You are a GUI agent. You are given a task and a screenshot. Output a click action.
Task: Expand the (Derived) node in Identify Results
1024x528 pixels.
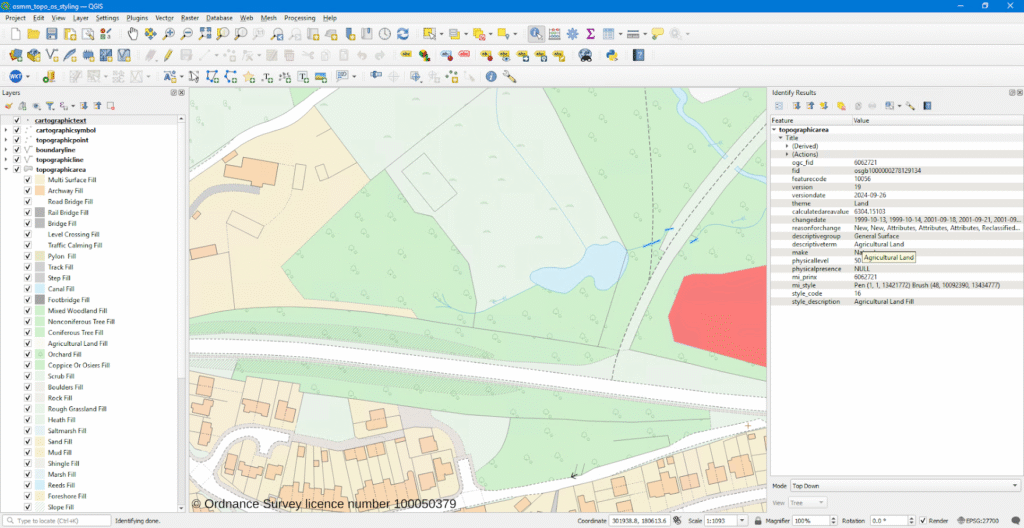point(787,146)
